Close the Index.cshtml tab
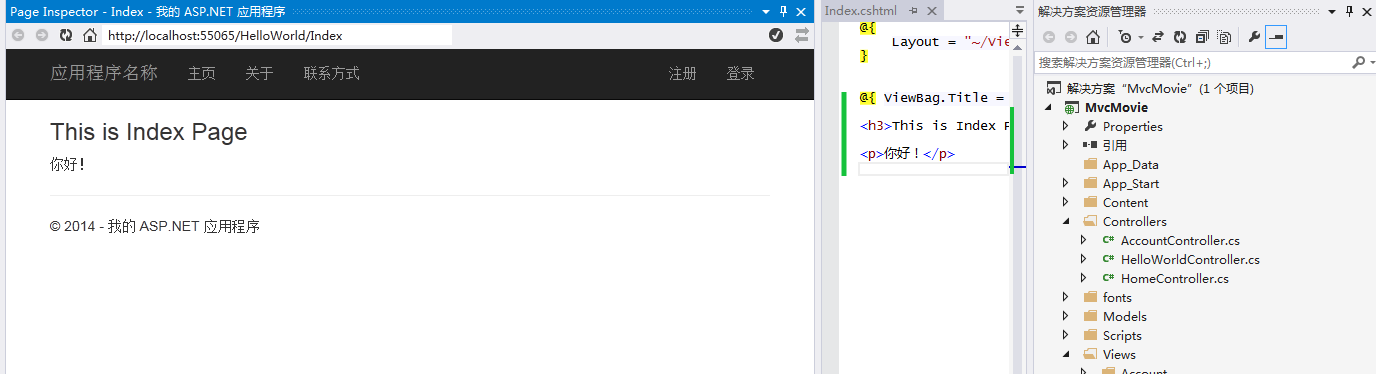 (x=931, y=11)
